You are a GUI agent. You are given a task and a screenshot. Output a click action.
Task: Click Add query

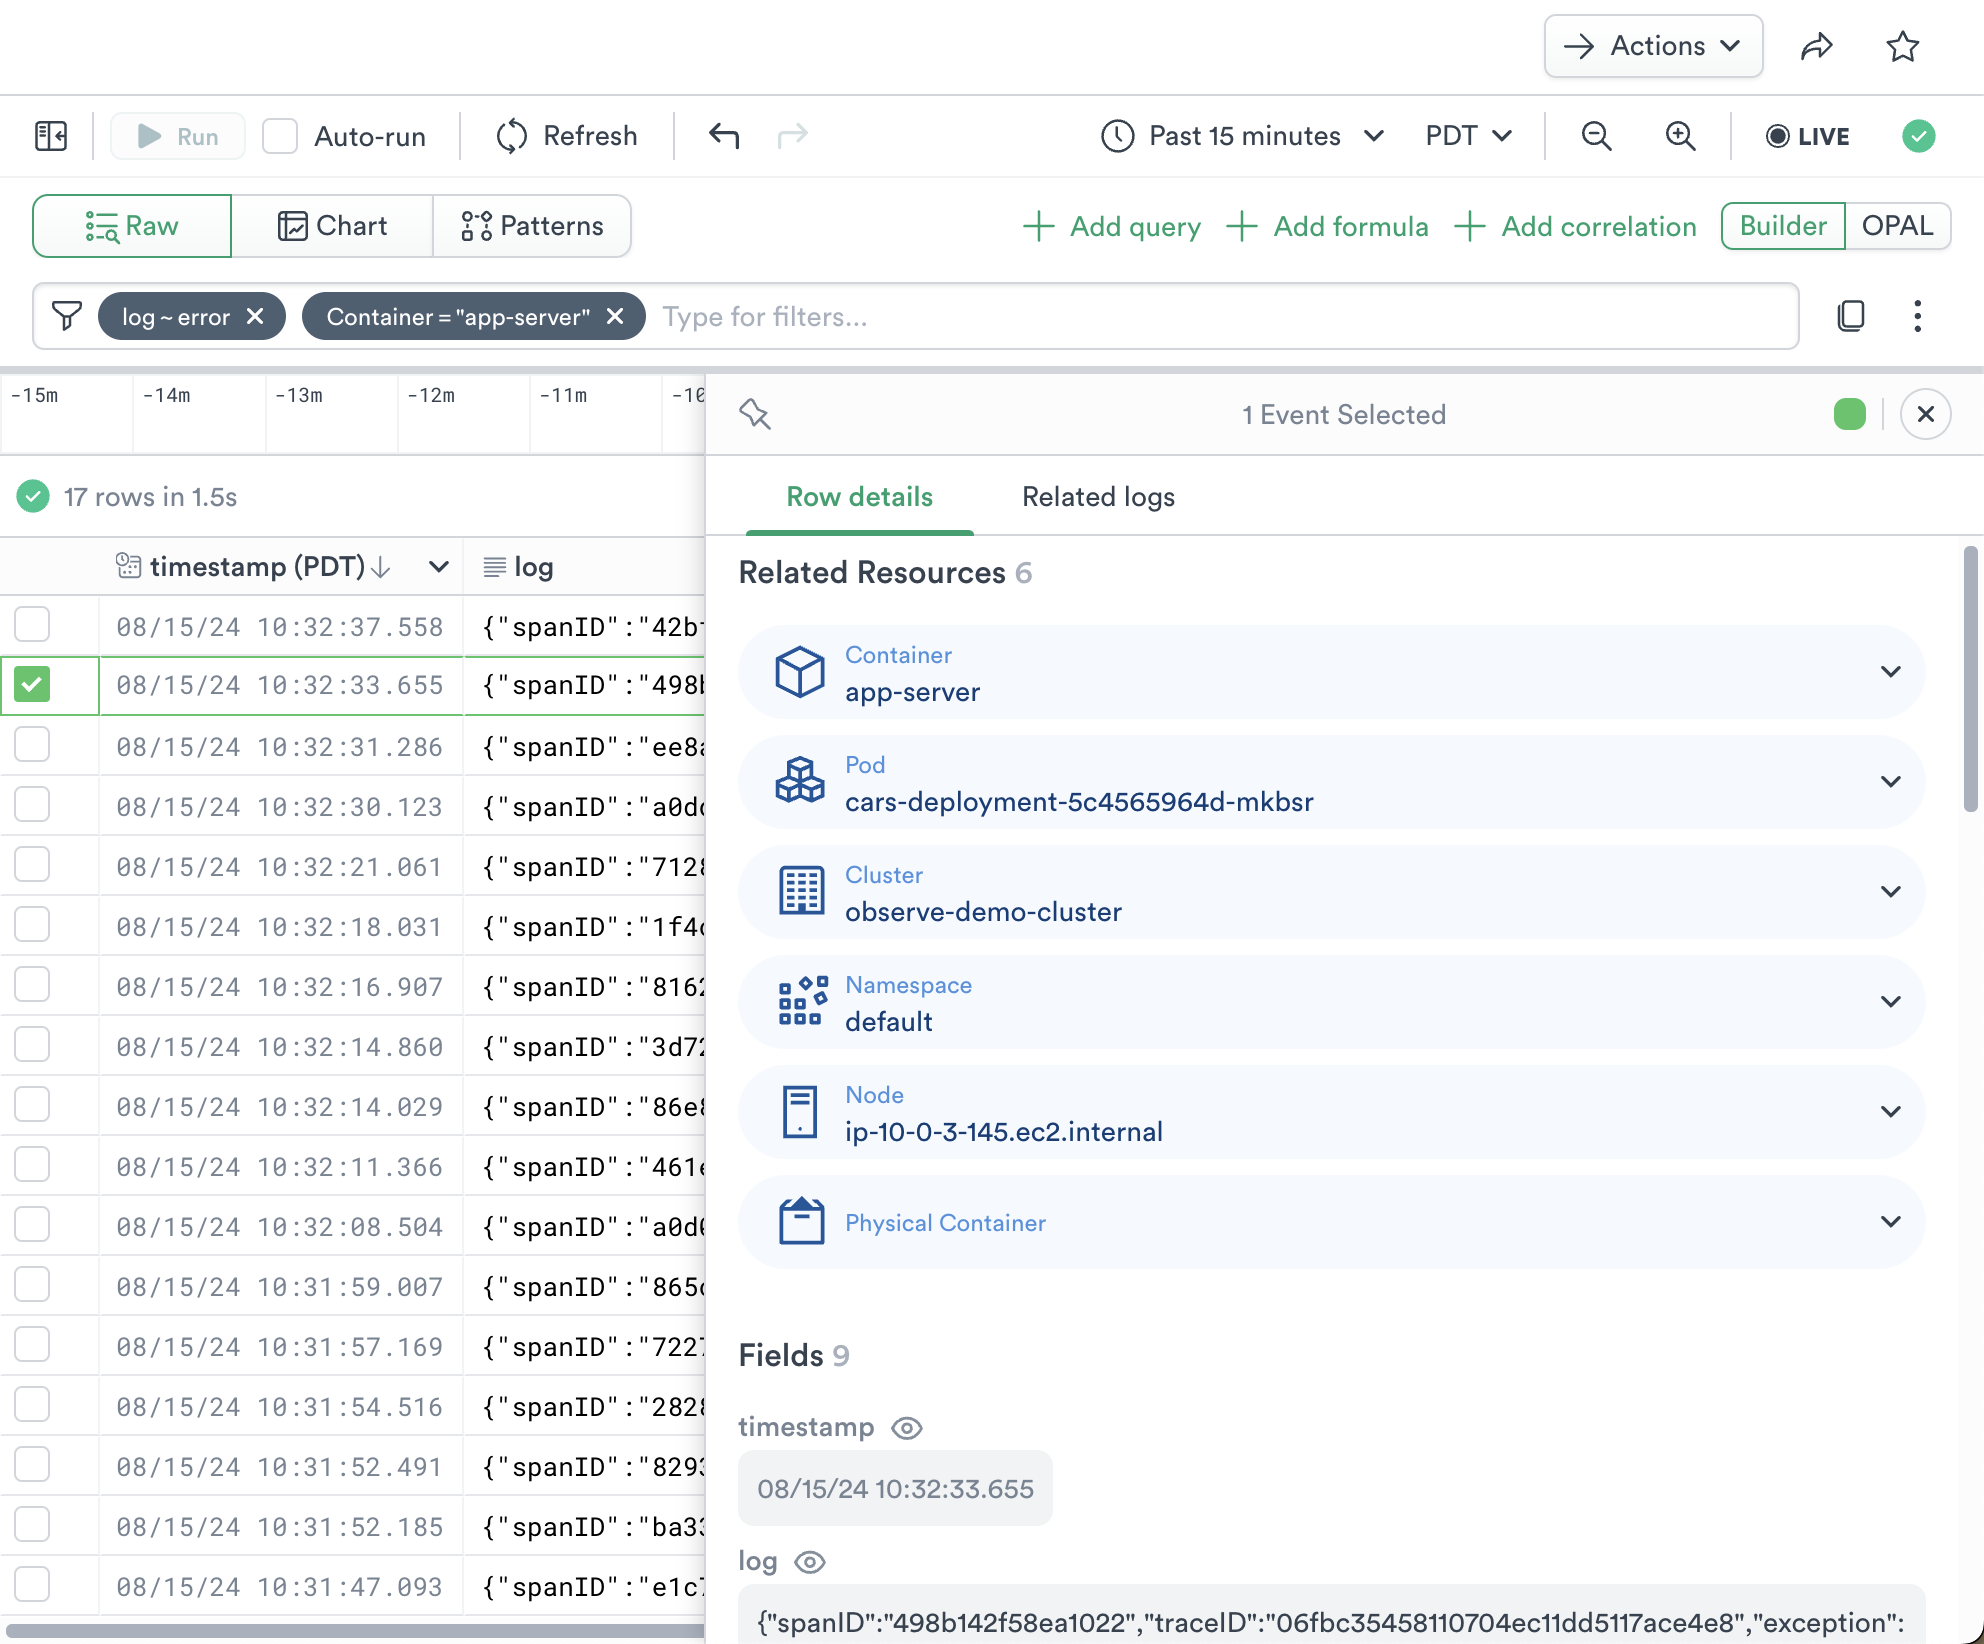1111,227
